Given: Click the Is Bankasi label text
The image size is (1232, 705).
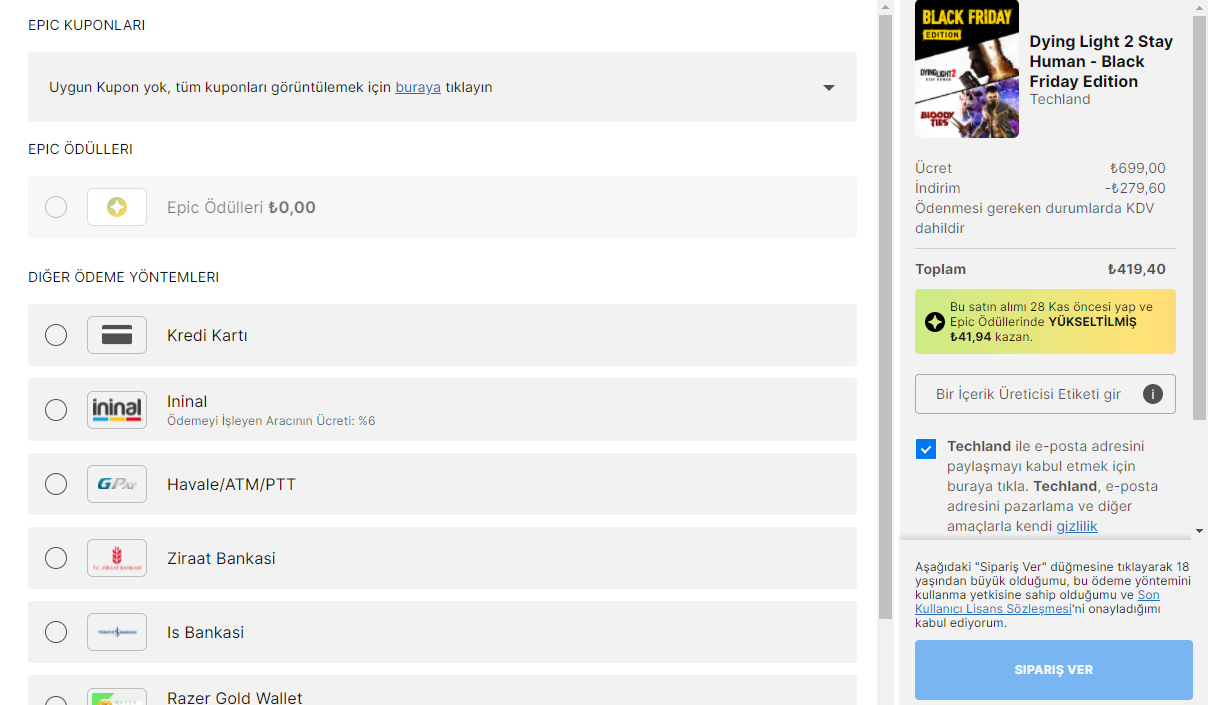Looking at the screenshot, I should tap(205, 632).
